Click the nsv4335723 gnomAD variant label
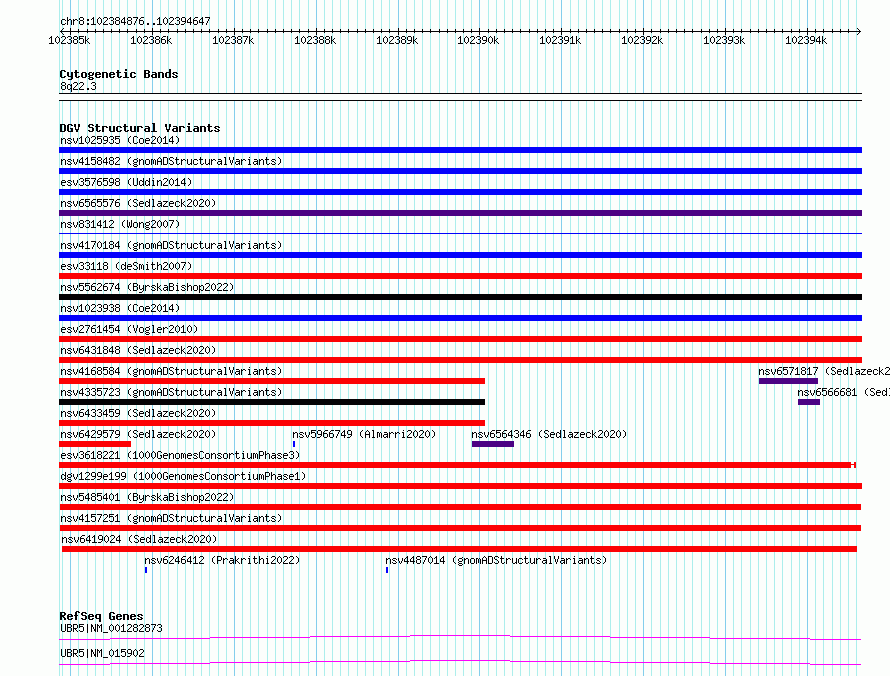 pos(171,392)
